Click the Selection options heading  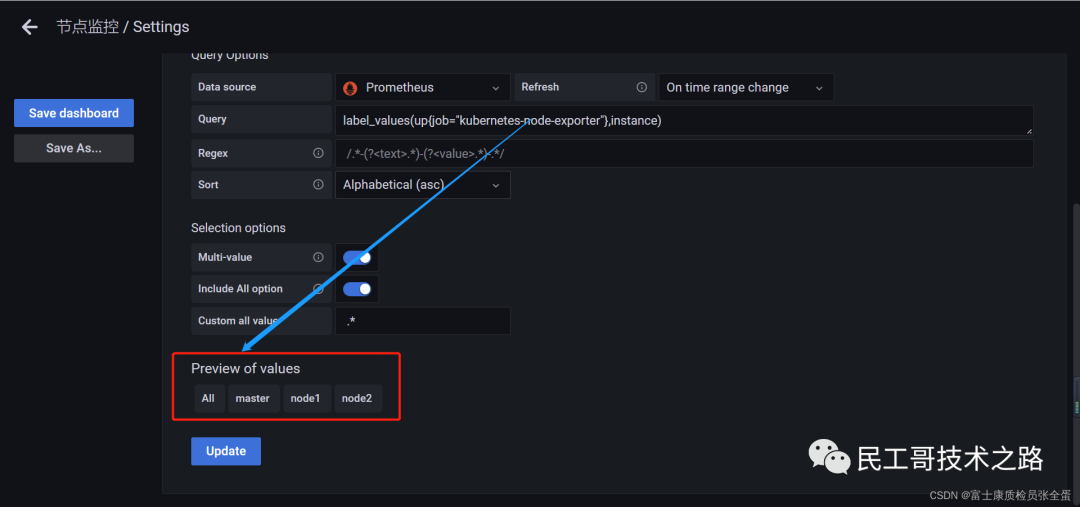point(238,227)
